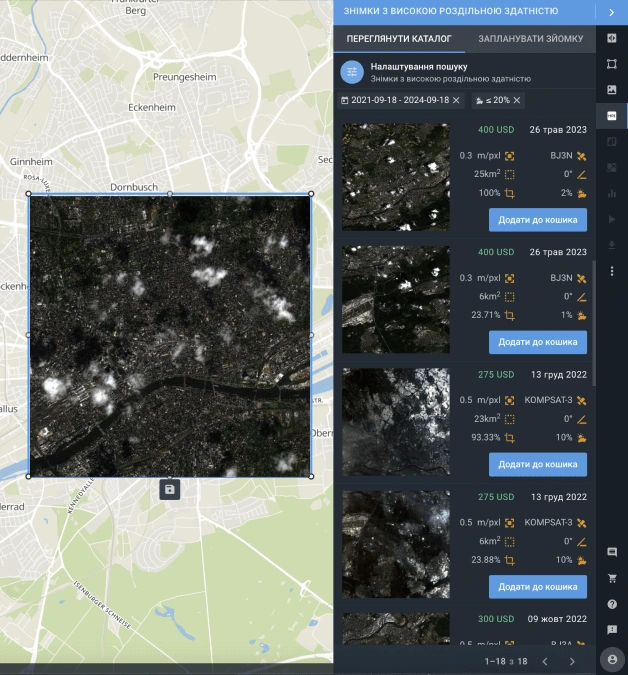Viewport: 628px width, 675px height.
Task: Click the cloud cover icon next to 2%
Action: (582, 193)
